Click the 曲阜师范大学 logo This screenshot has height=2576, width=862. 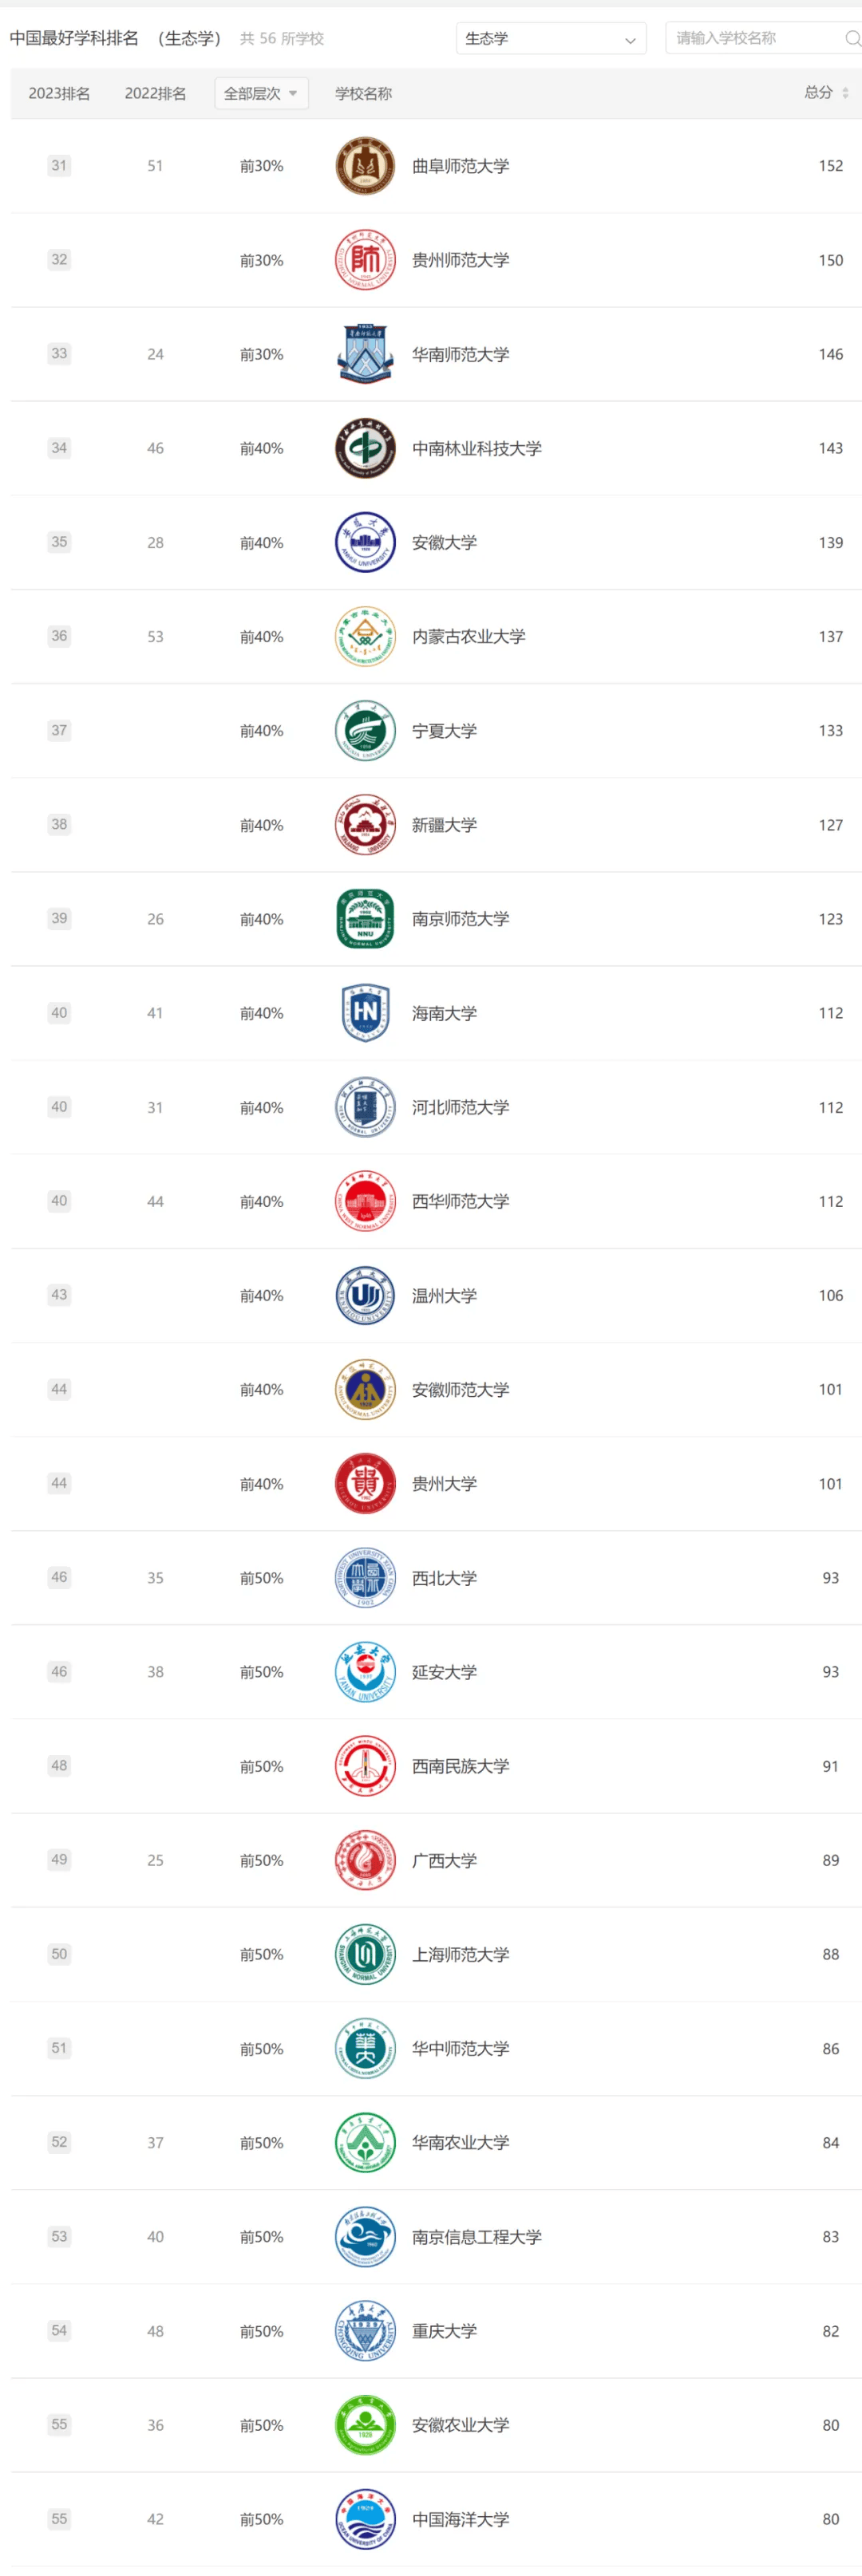[x=365, y=166]
